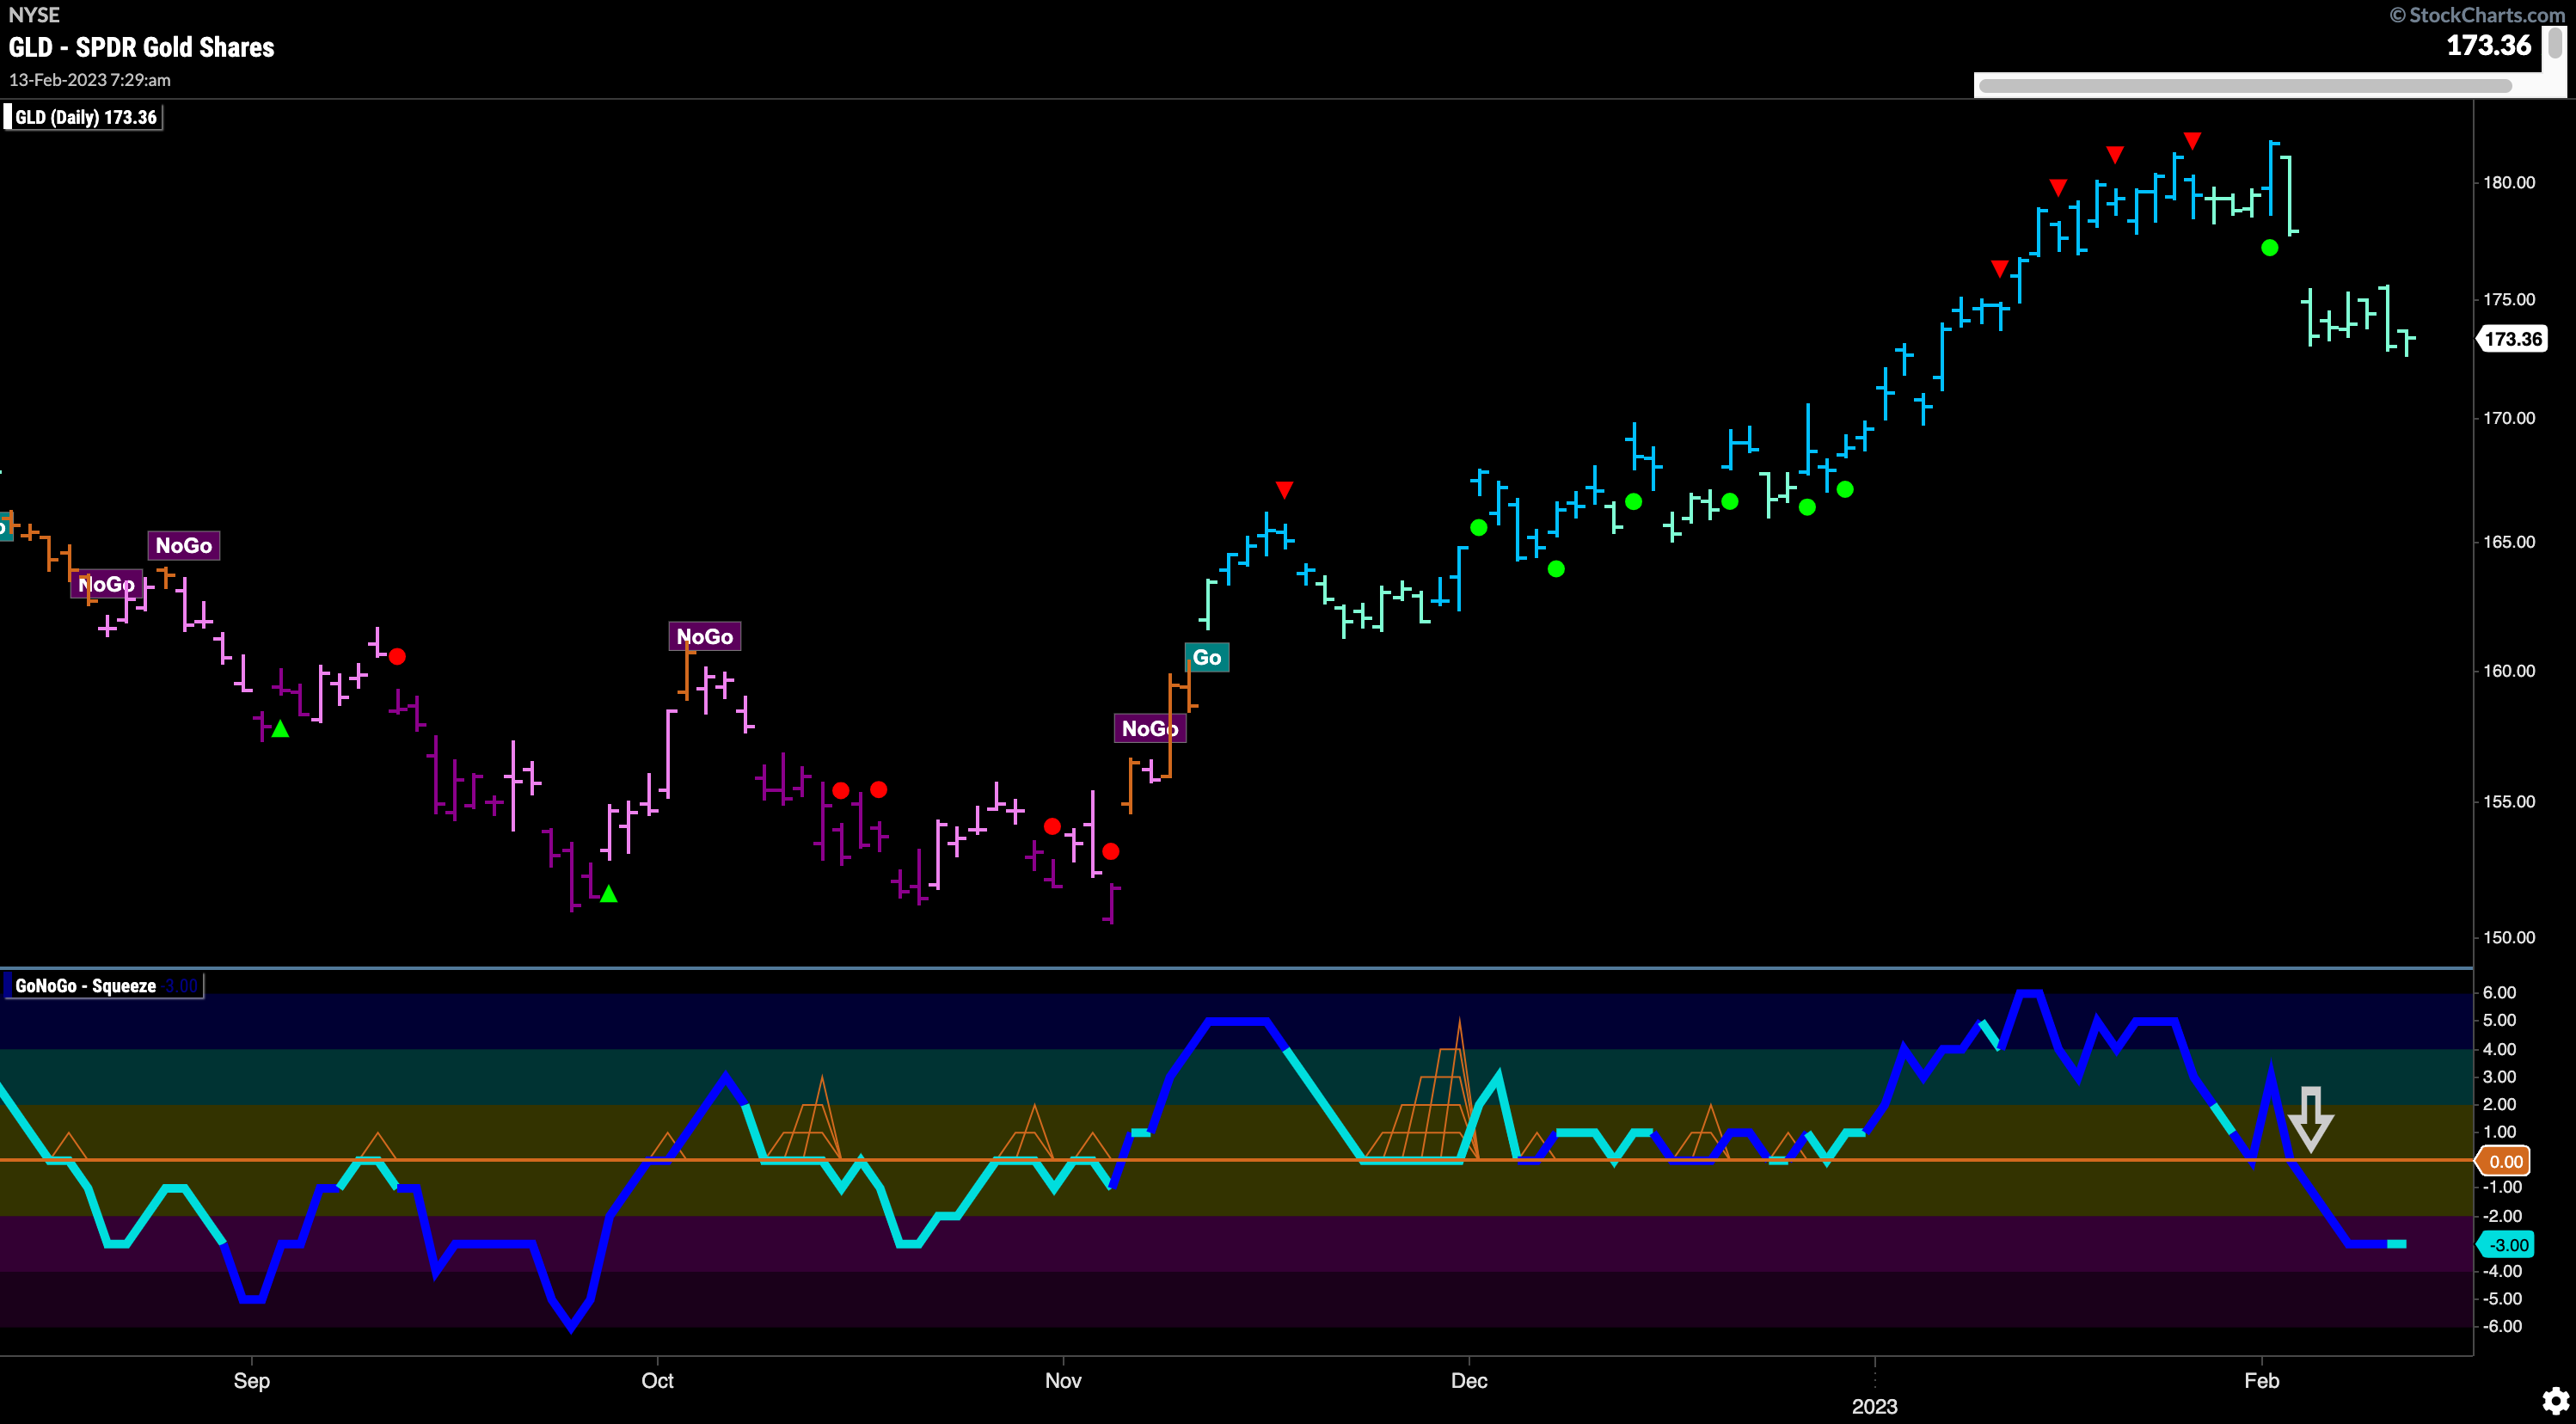Click the red circle marker in mid September
The width and height of the screenshot is (2576, 1424).
(397, 657)
